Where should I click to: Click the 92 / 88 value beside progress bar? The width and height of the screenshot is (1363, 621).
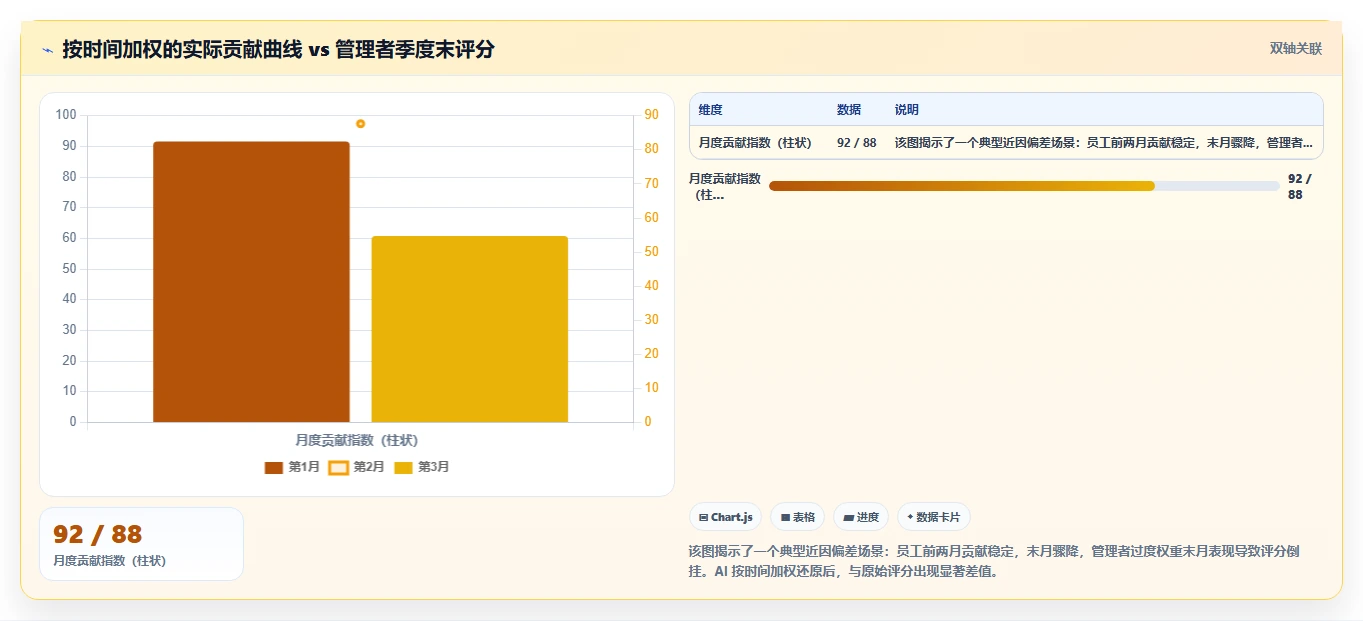click(1299, 187)
